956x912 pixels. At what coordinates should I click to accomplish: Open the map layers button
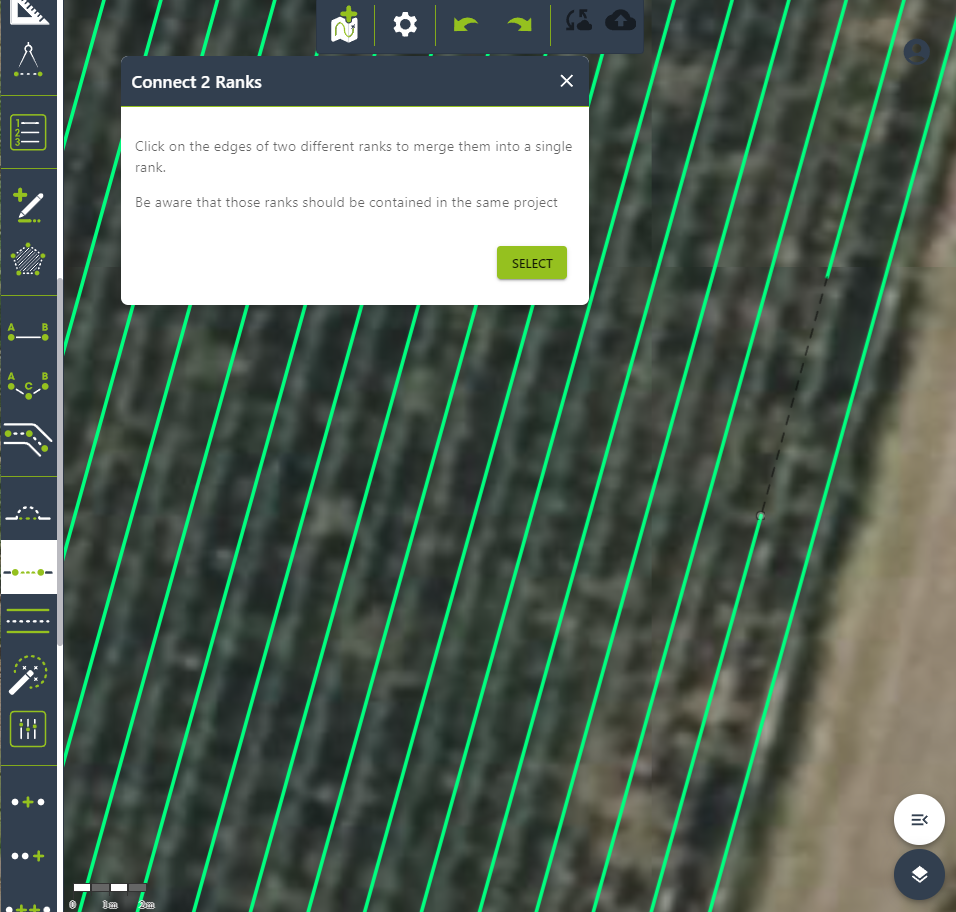pyautogui.click(x=919, y=874)
